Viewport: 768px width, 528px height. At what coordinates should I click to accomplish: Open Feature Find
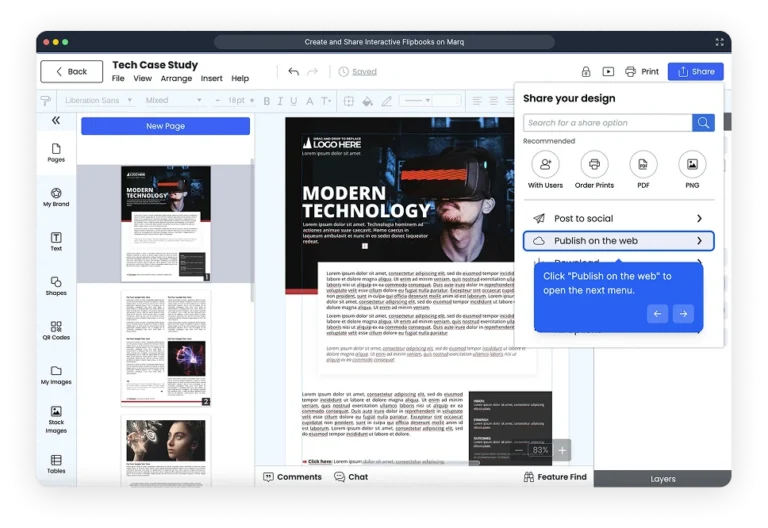[x=555, y=477]
